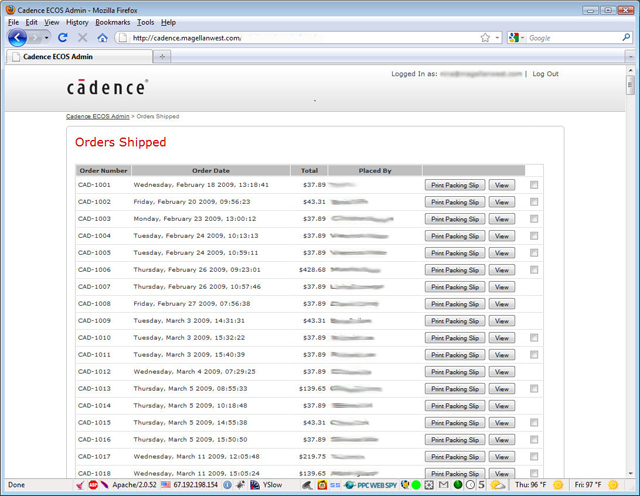The image size is (640, 496).
Task: Open the YSlow speedometer icon
Action: coord(255,485)
